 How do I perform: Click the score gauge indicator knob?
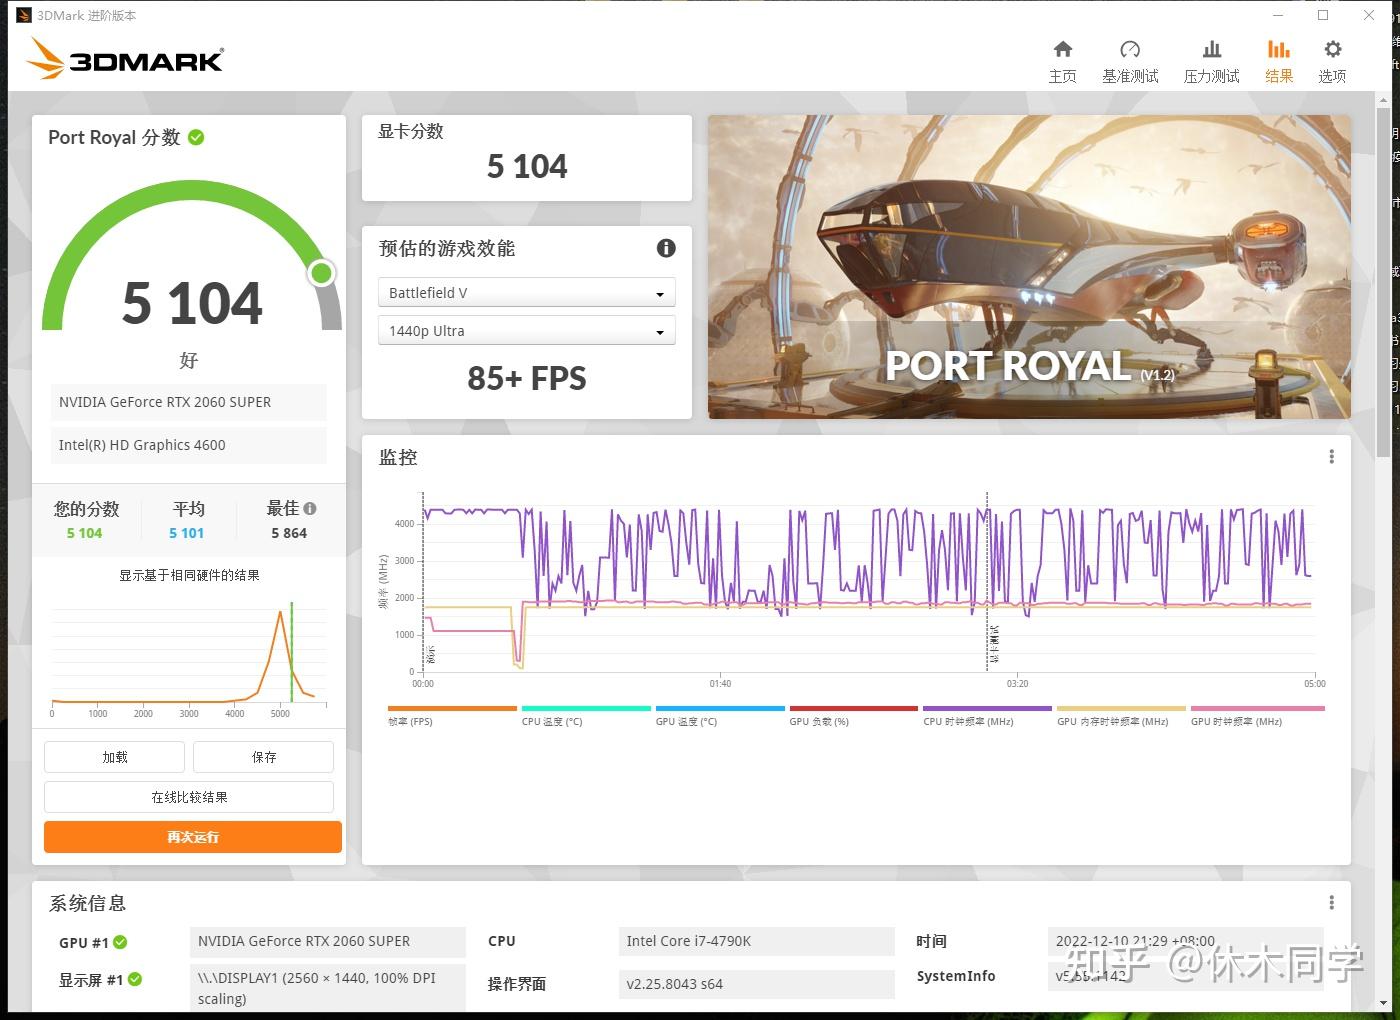point(321,273)
